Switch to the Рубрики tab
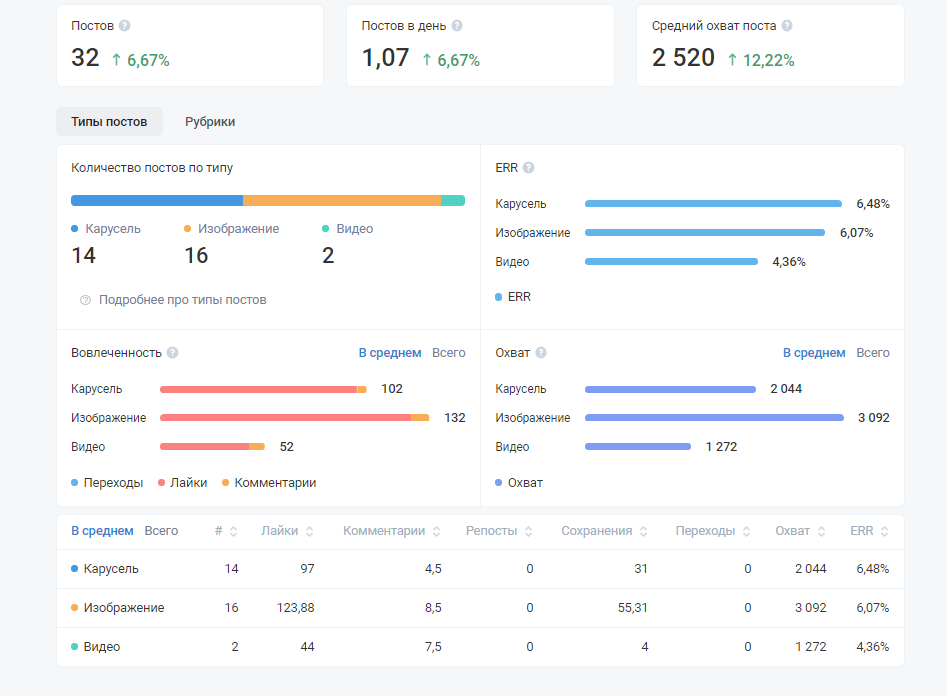Viewport: 947px width, 696px height. 210,121
